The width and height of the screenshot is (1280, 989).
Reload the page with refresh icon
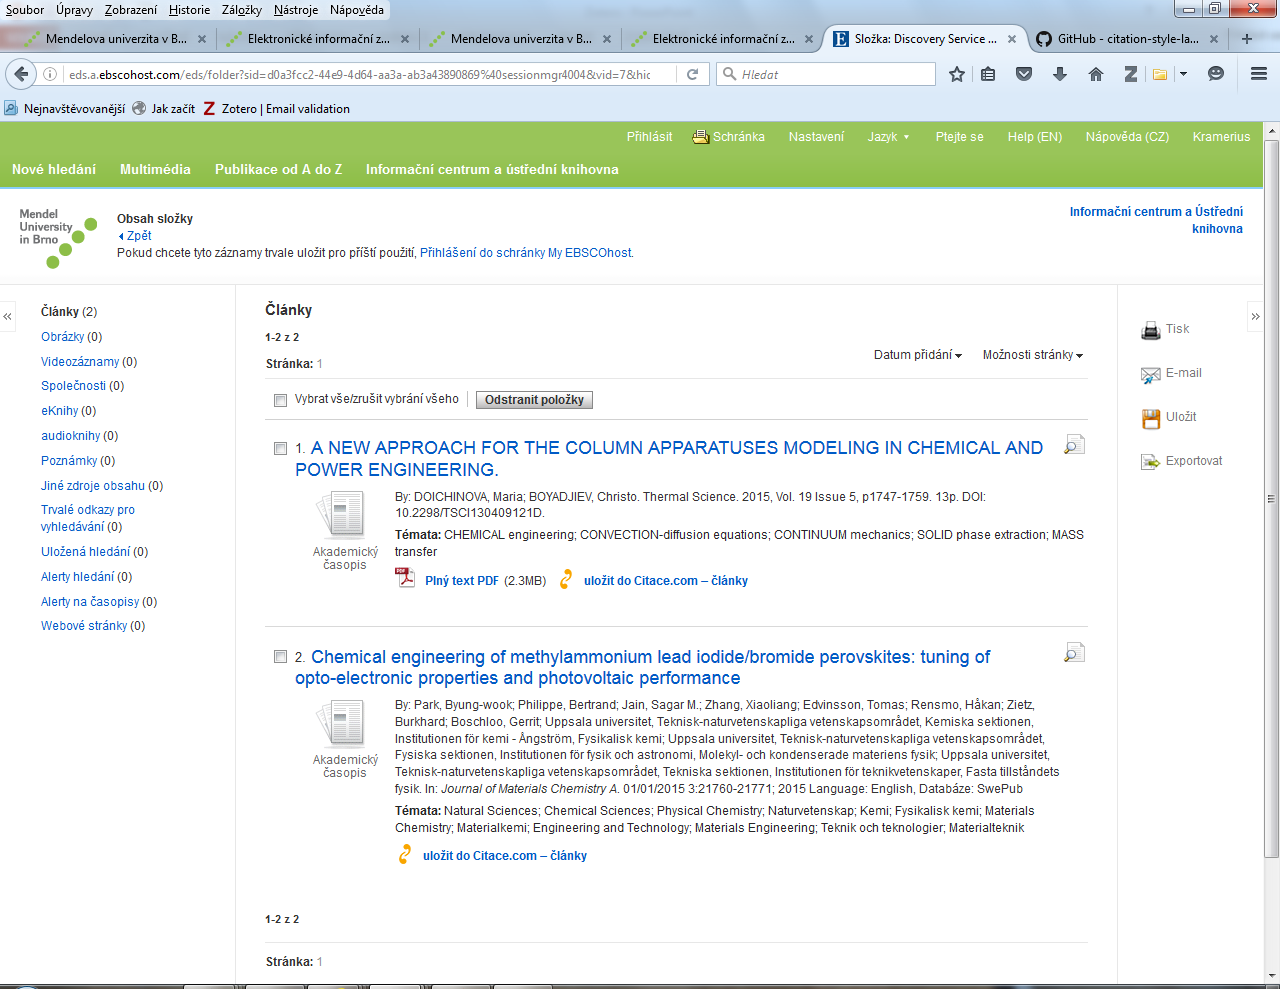click(x=692, y=74)
